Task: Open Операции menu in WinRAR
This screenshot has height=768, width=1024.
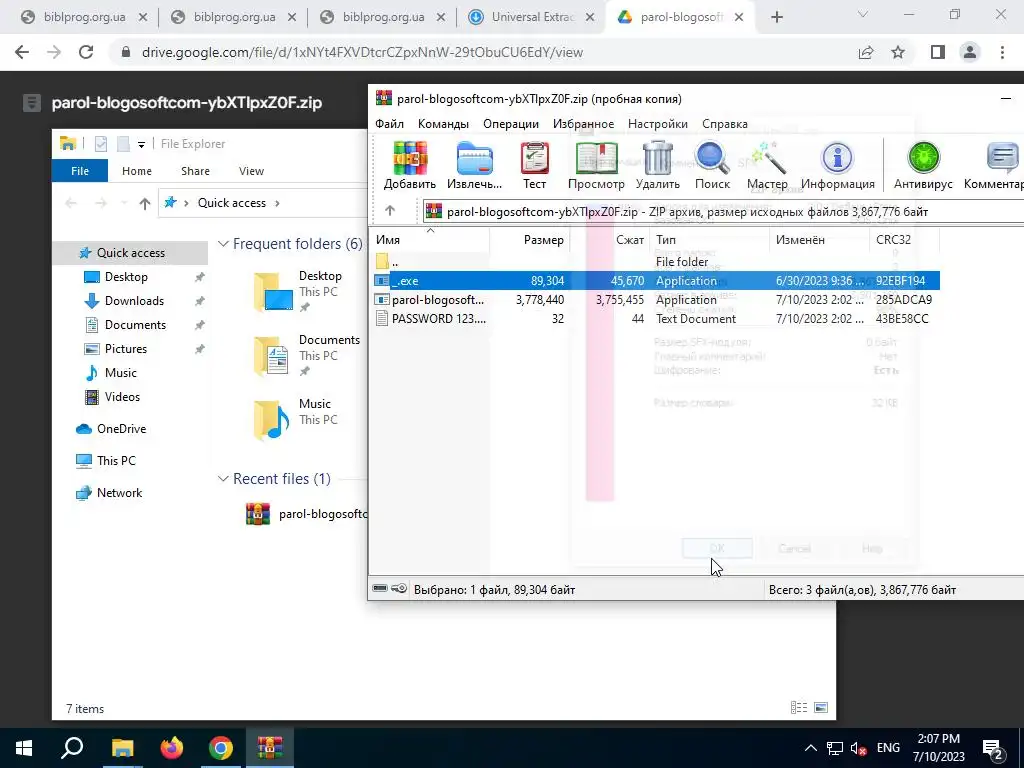Action: tap(511, 124)
